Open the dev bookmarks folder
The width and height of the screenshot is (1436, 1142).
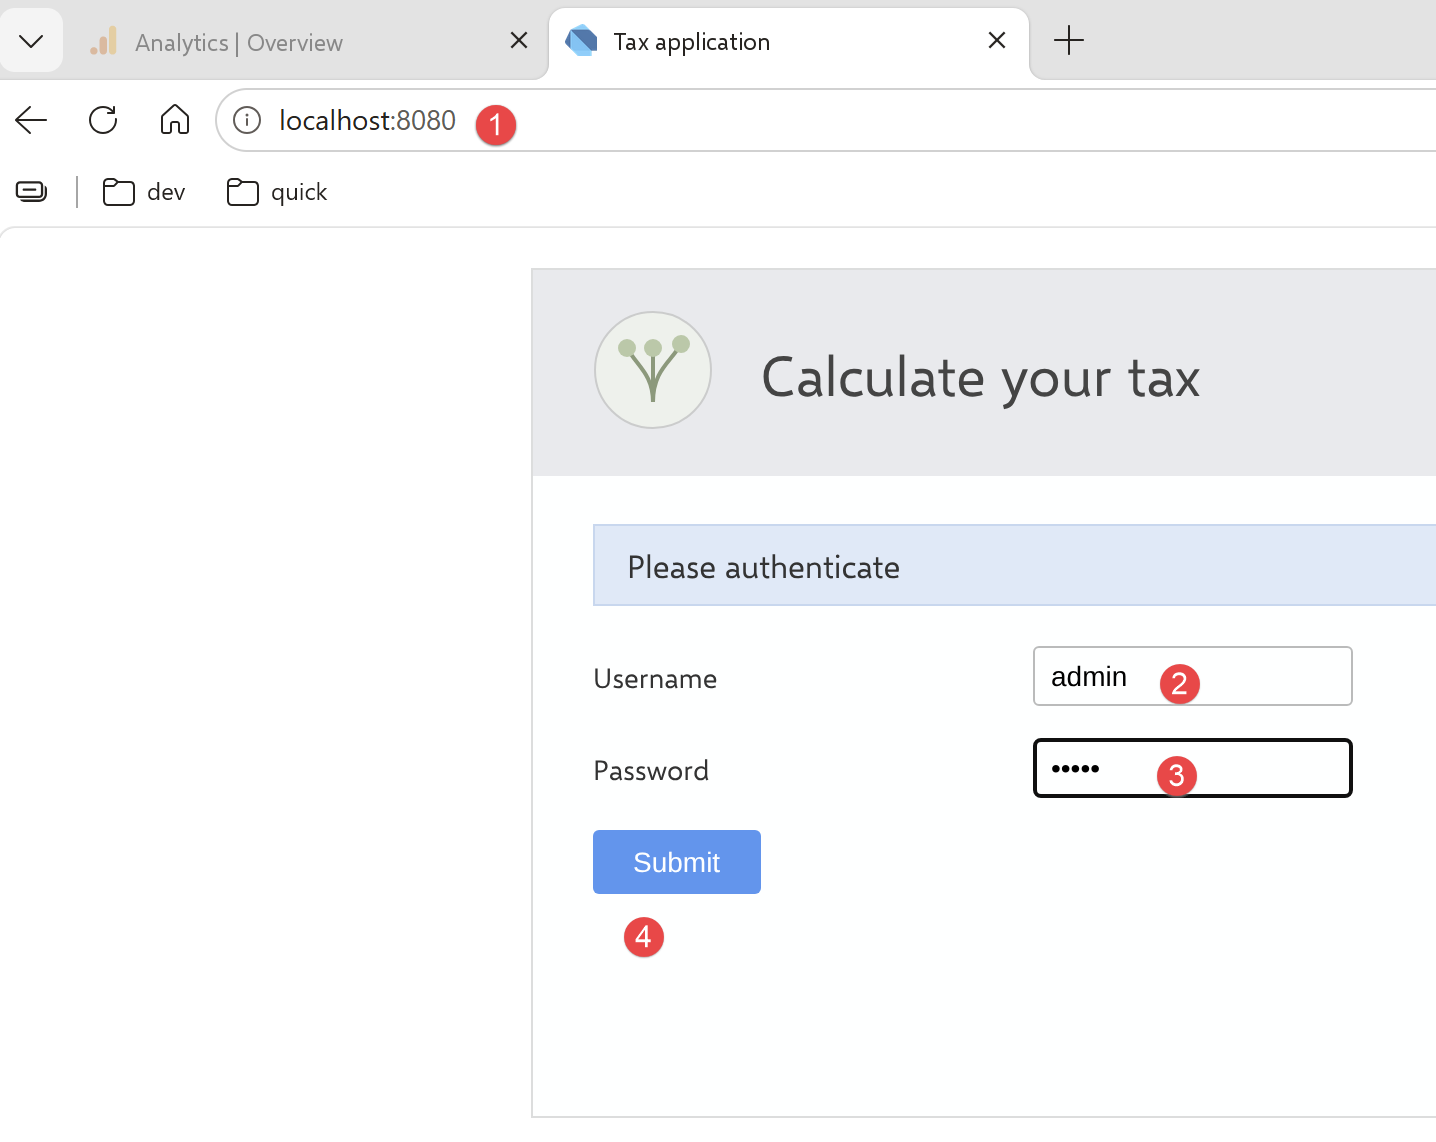(145, 192)
